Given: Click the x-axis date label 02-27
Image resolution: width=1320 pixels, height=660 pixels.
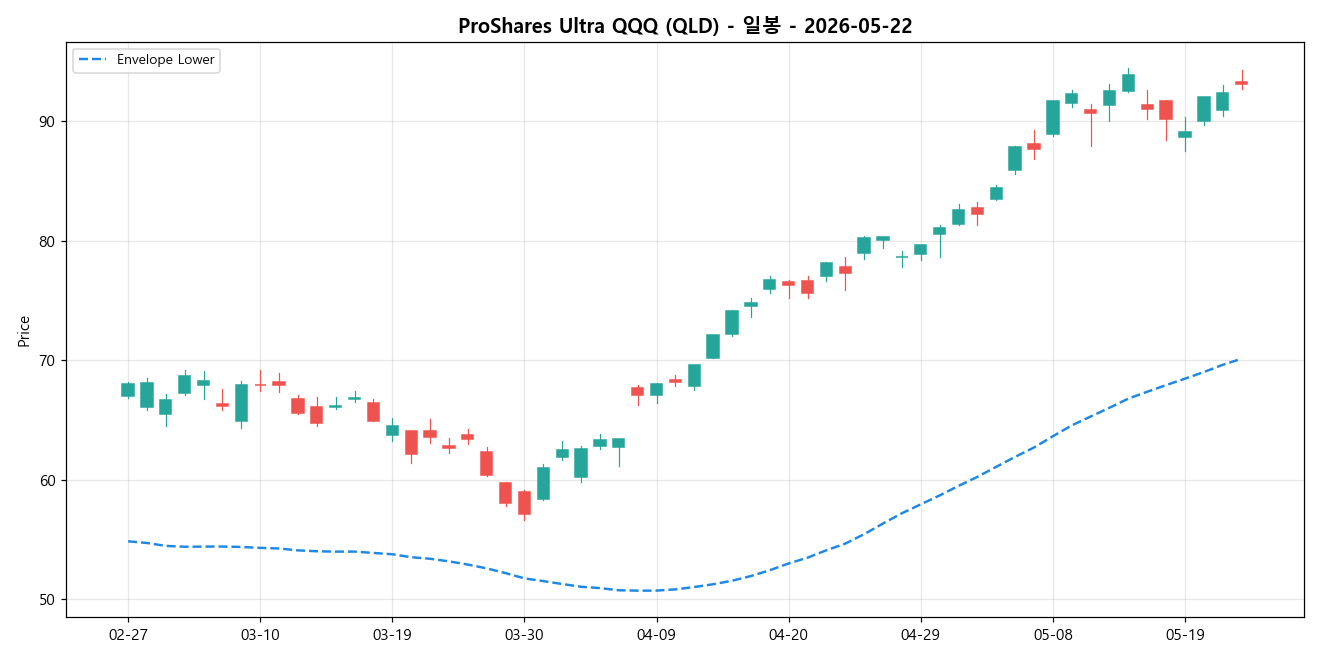Looking at the screenshot, I should coord(128,634).
